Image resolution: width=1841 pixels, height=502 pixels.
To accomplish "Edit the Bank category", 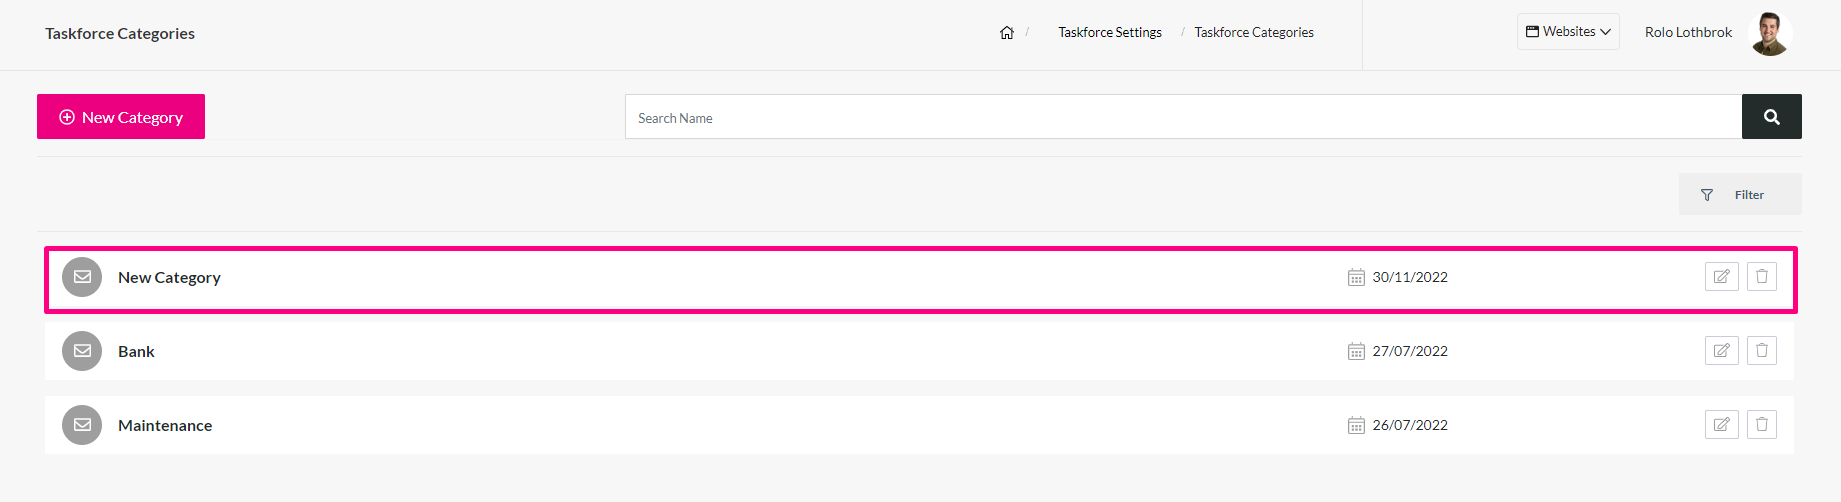I will coord(1722,351).
